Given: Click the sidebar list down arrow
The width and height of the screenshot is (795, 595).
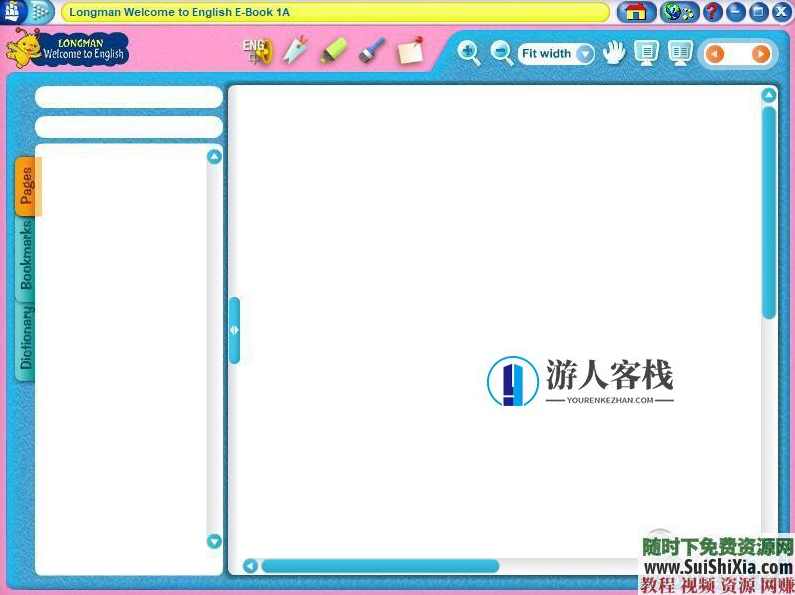Looking at the screenshot, I should pyautogui.click(x=214, y=541).
